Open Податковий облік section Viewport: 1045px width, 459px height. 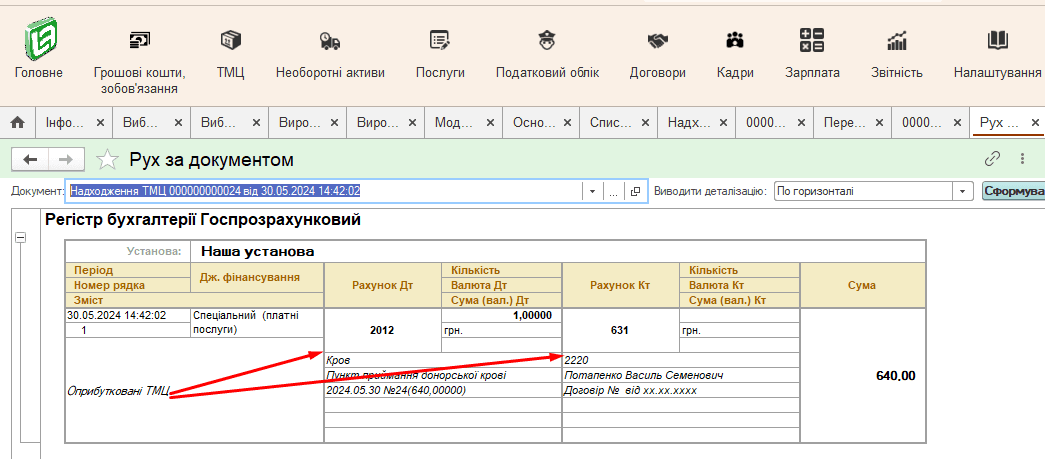click(547, 42)
